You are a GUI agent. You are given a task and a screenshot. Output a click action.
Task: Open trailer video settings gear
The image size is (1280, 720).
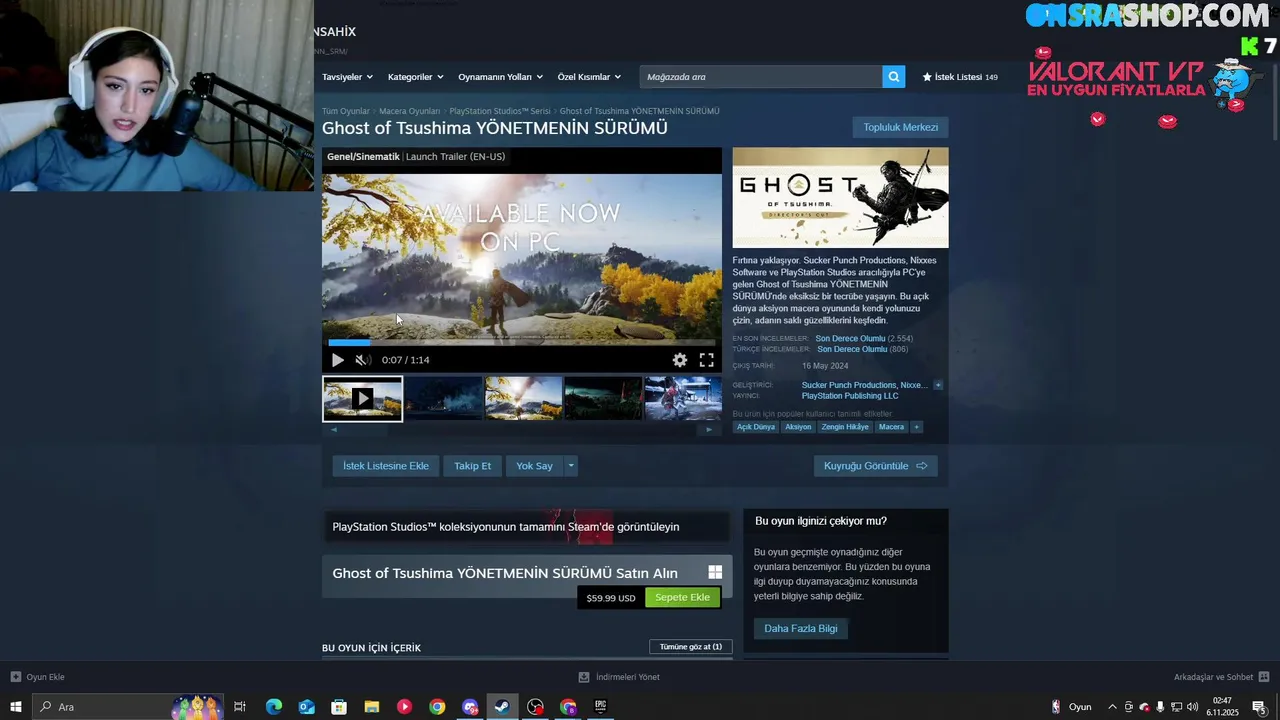pyautogui.click(x=680, y=360)
